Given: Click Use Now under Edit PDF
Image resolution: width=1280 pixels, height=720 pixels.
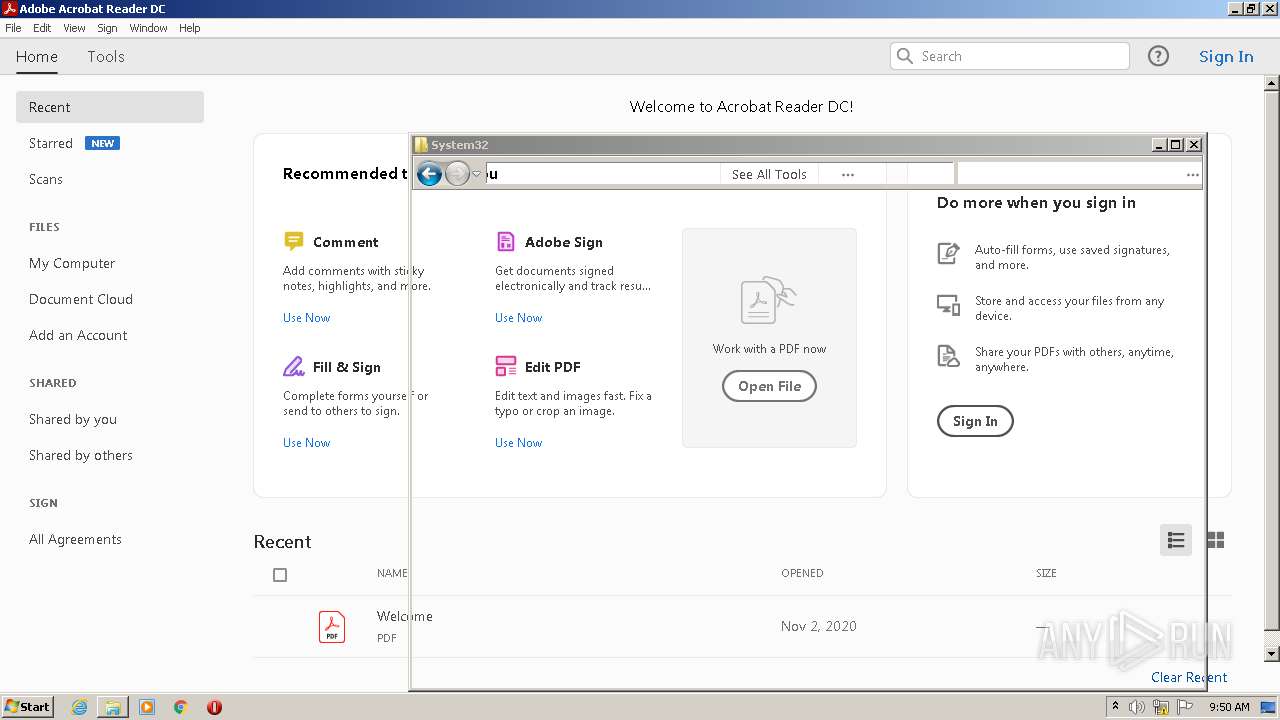Looking at the screenshot, I should [x=518, y=443].
